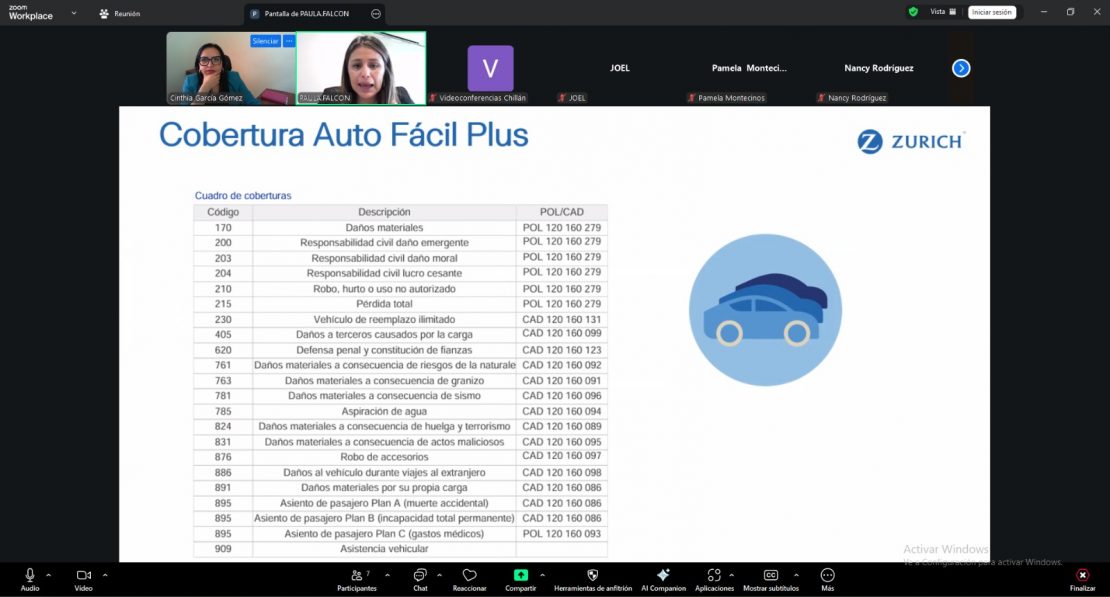Open the Más options ellipsis
Viewport: 1110px width, 597px height.
[x=827, y=576]
